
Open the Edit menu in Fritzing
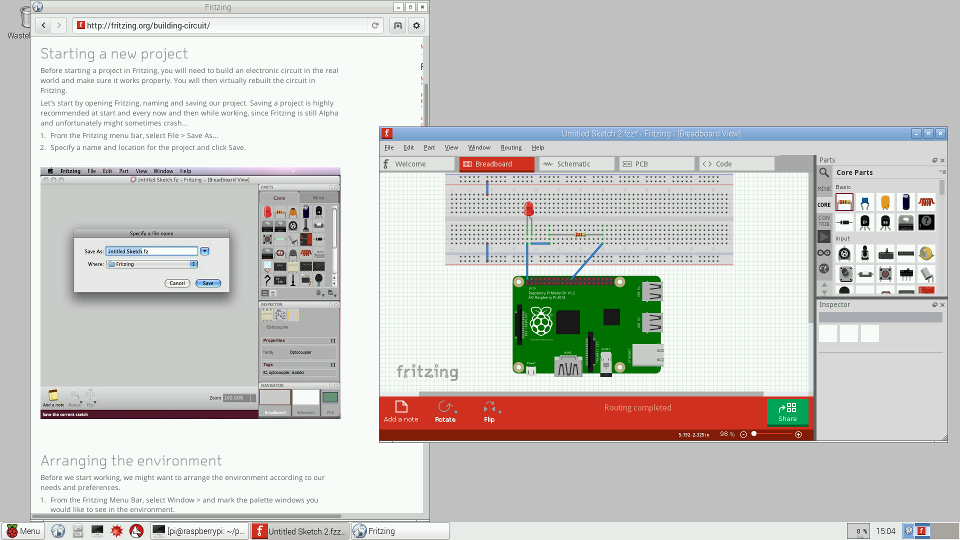tap(408, 148)
